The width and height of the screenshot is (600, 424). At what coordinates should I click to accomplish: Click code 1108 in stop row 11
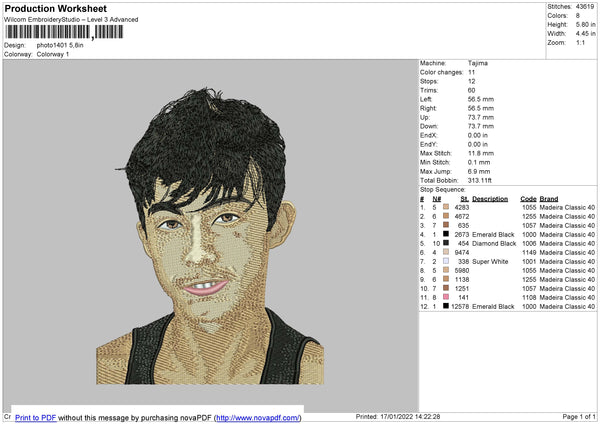(529, 297)
